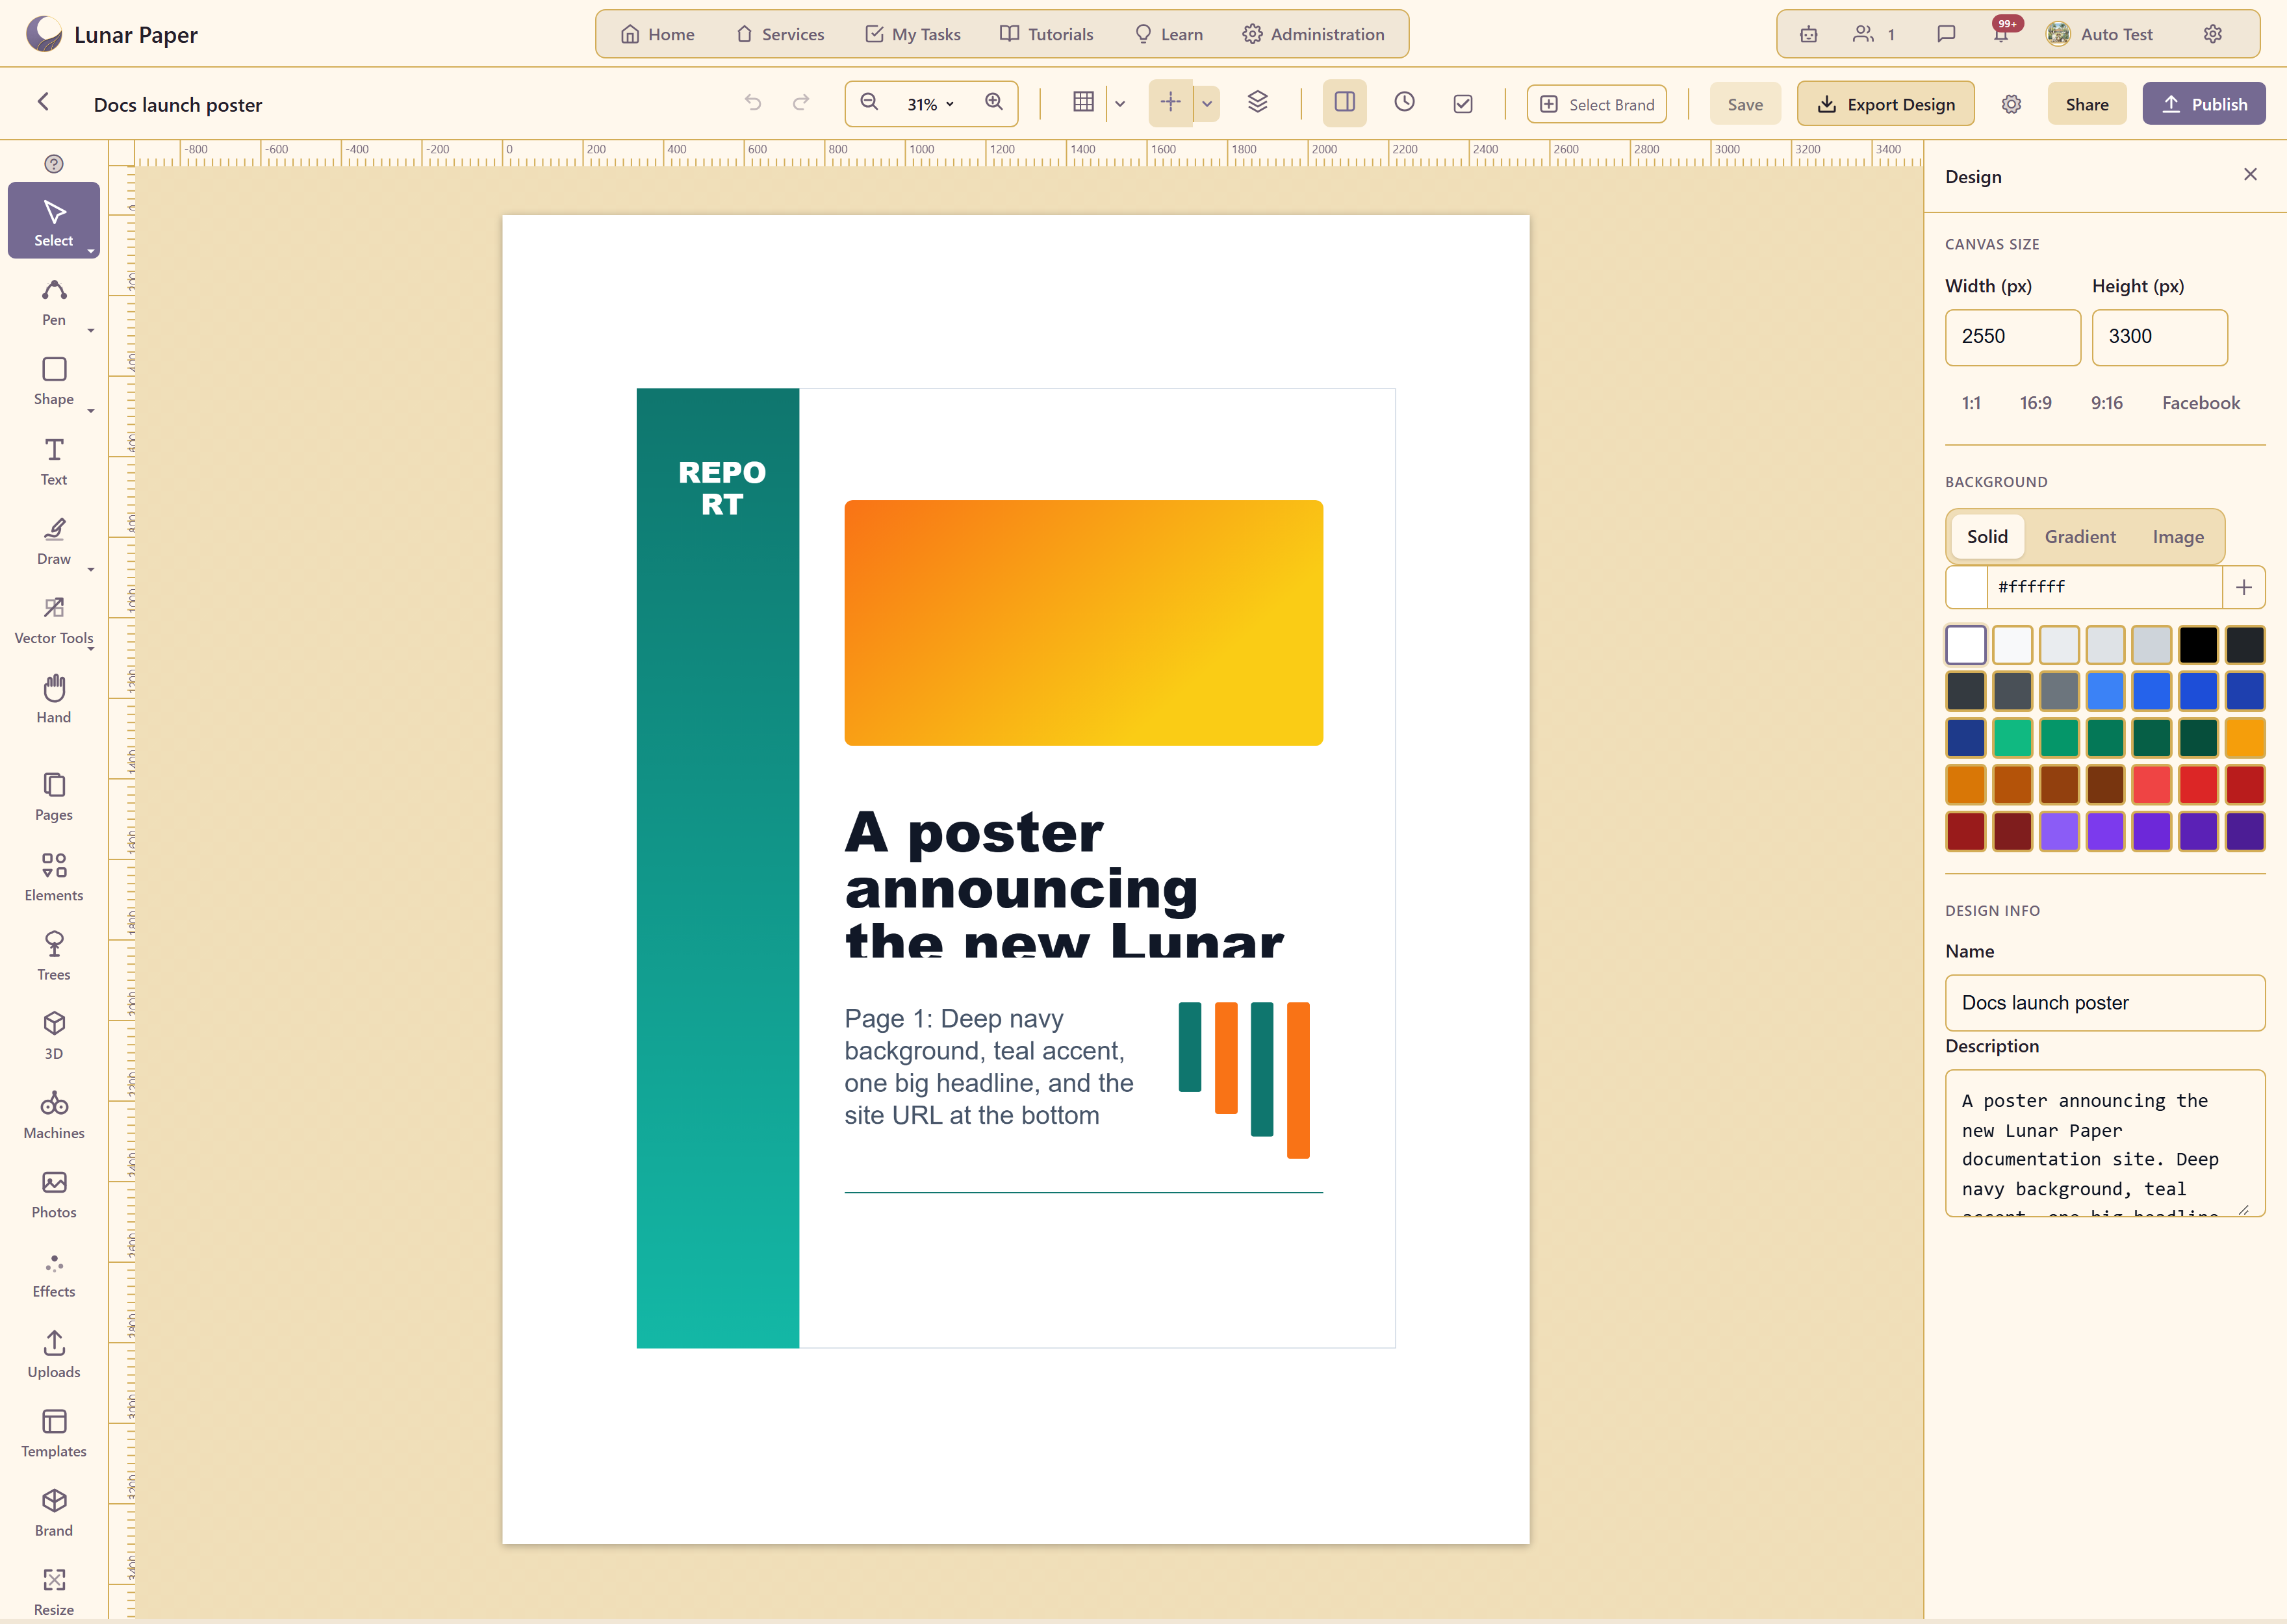Select the Pen tool
The height and width of the screenshot is (1624, 2287).
pyautogui.click(x=54, y=302)
